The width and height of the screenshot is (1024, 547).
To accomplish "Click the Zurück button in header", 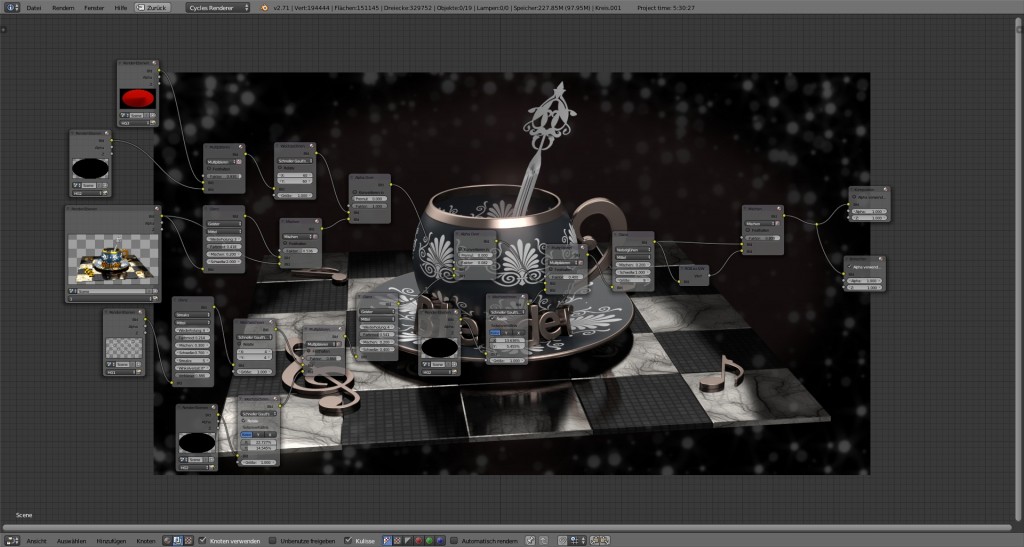I will pos(153,8).
